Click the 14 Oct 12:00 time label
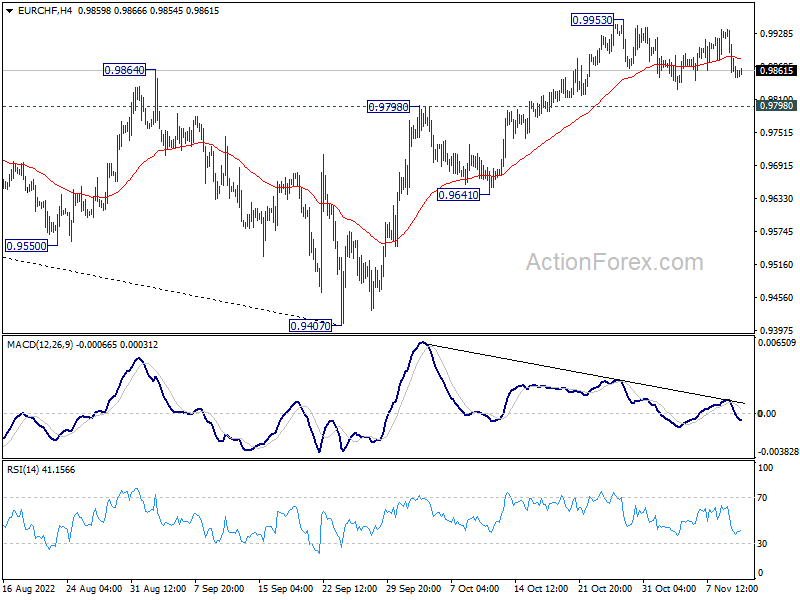The height and width of the screenshot is (600, 800). (x=541, y=588)
